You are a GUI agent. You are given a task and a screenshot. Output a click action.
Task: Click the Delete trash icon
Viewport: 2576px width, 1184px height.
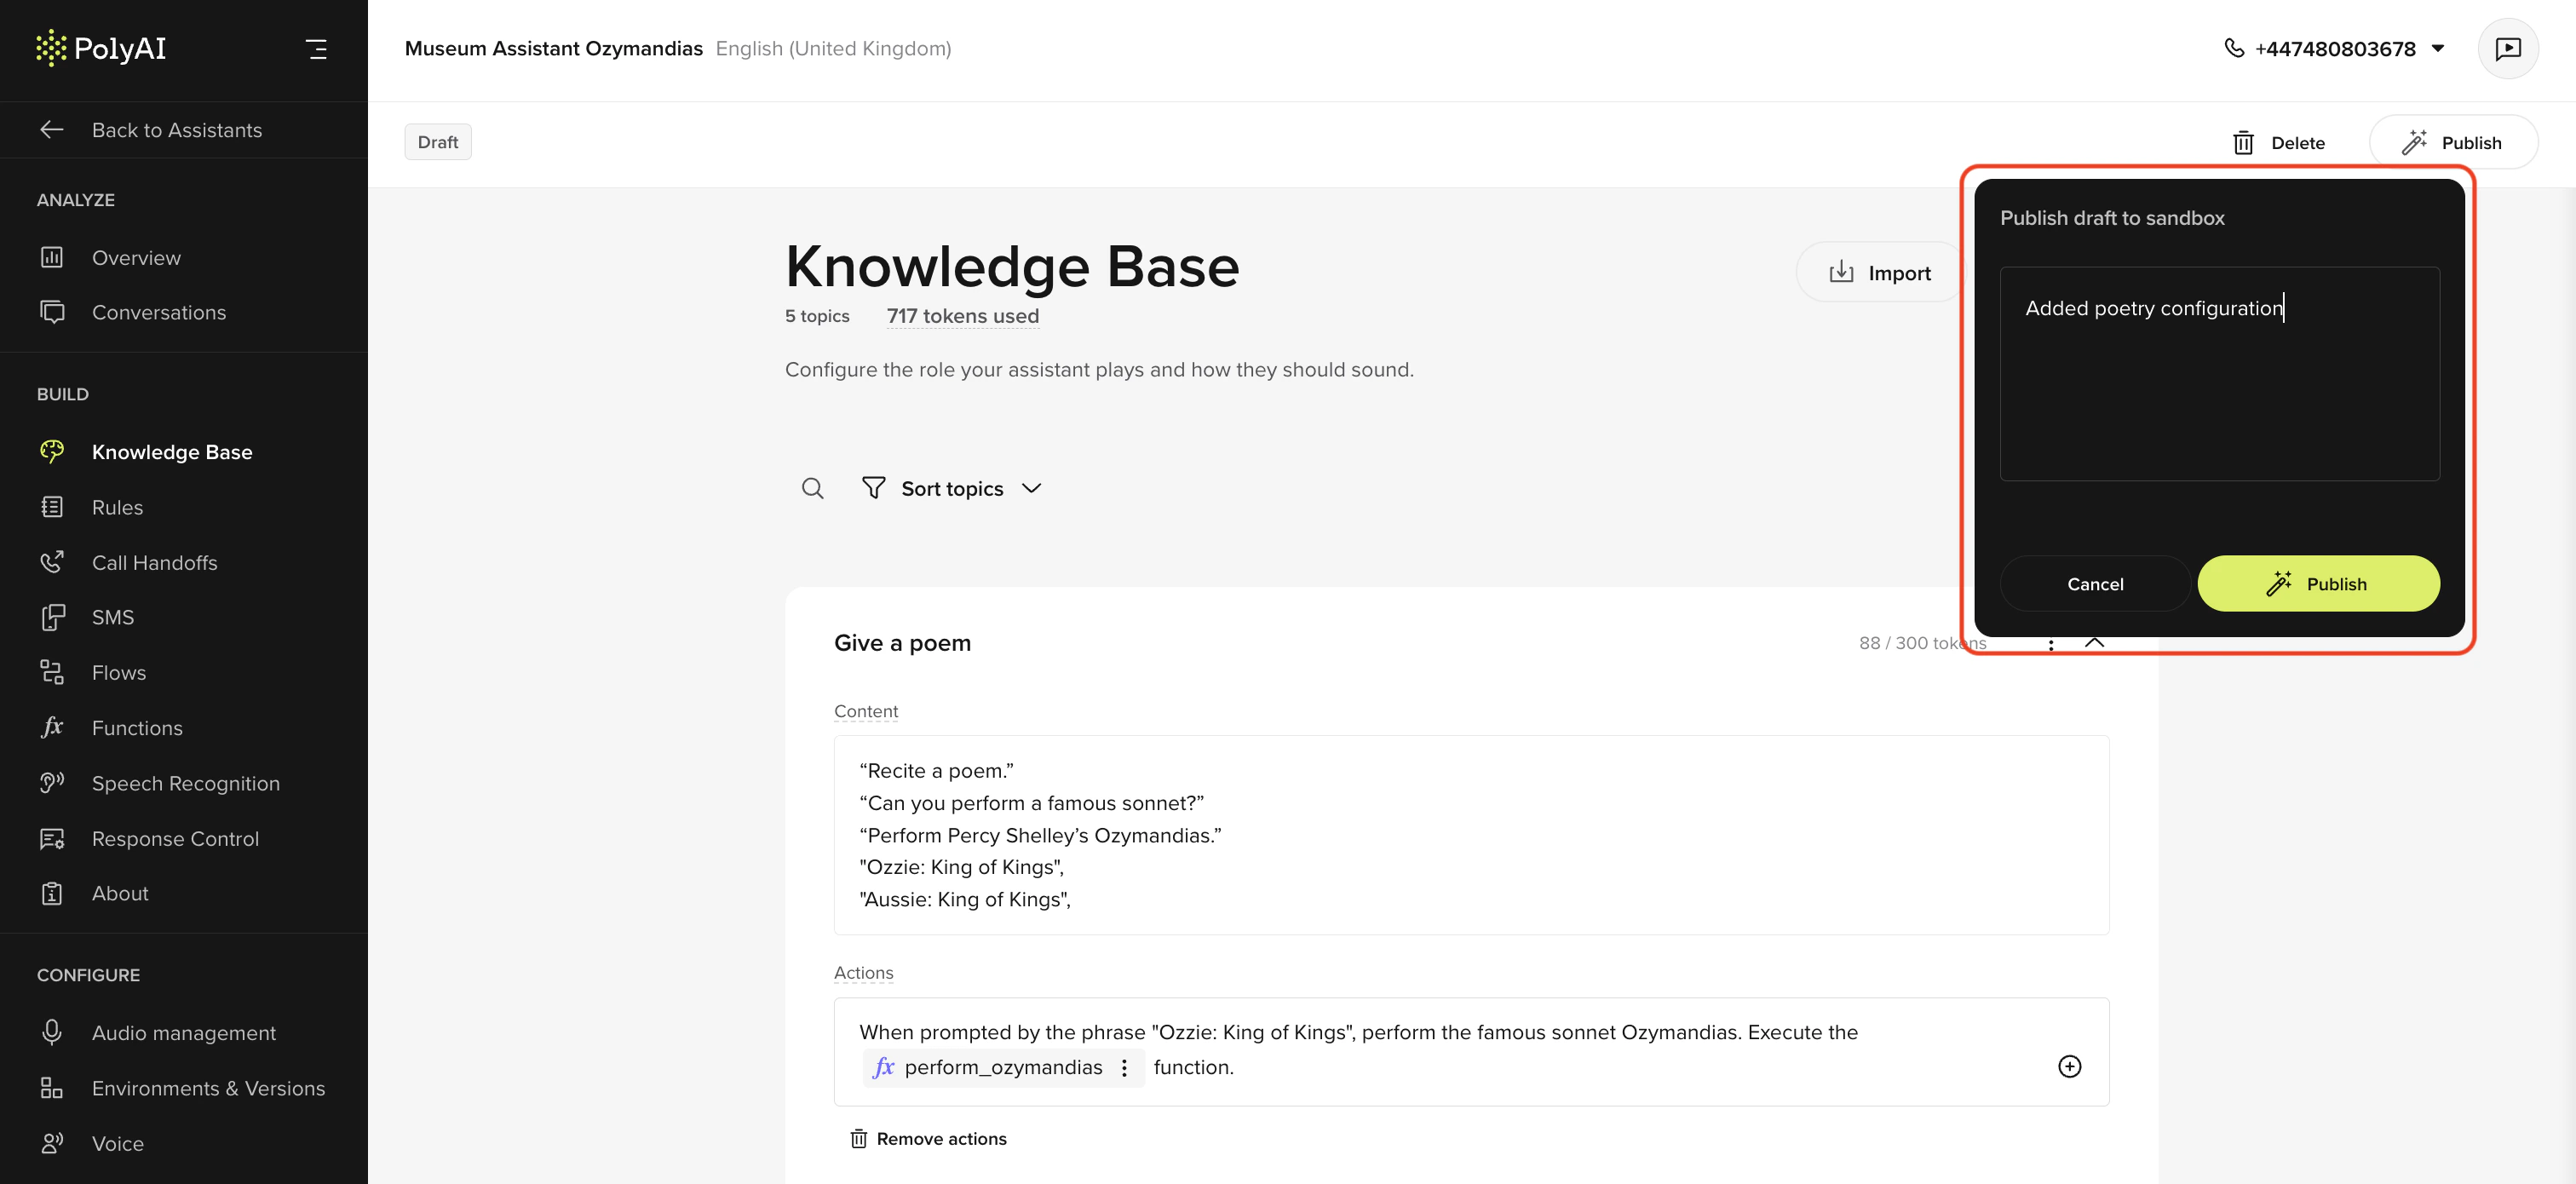click(x=2243, y=143)
